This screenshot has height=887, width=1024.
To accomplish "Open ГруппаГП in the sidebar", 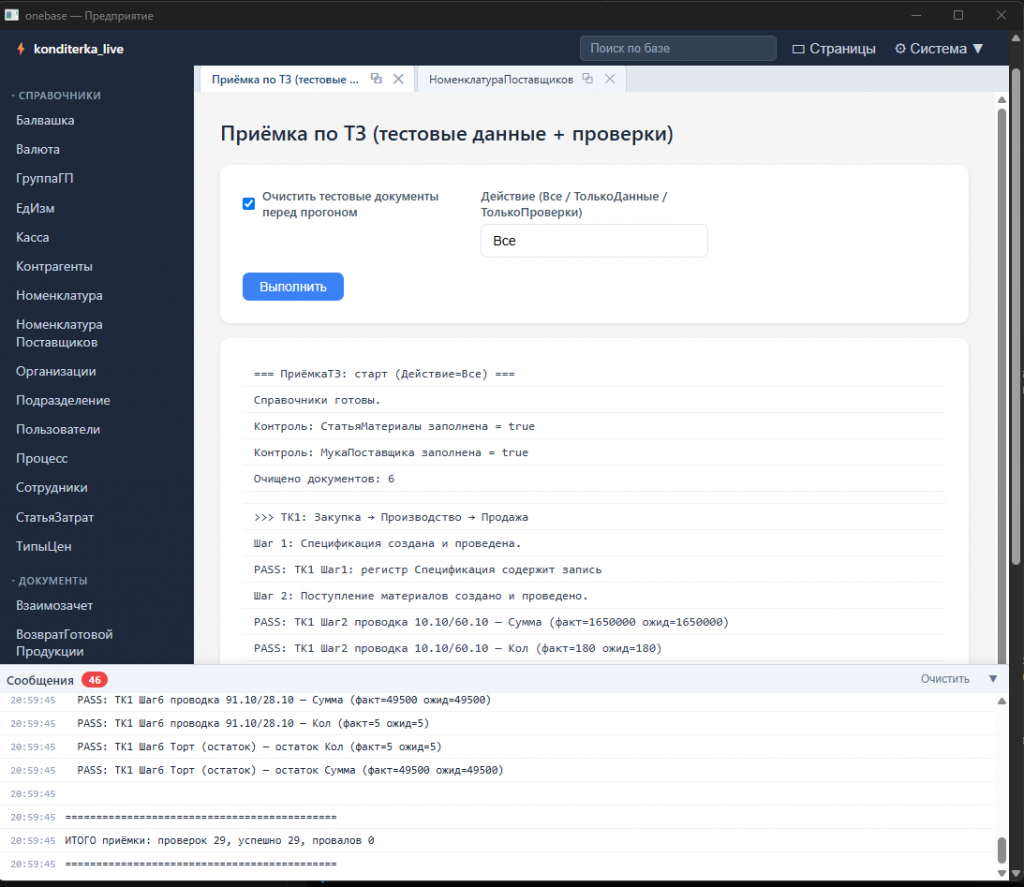I will point(44,178).
